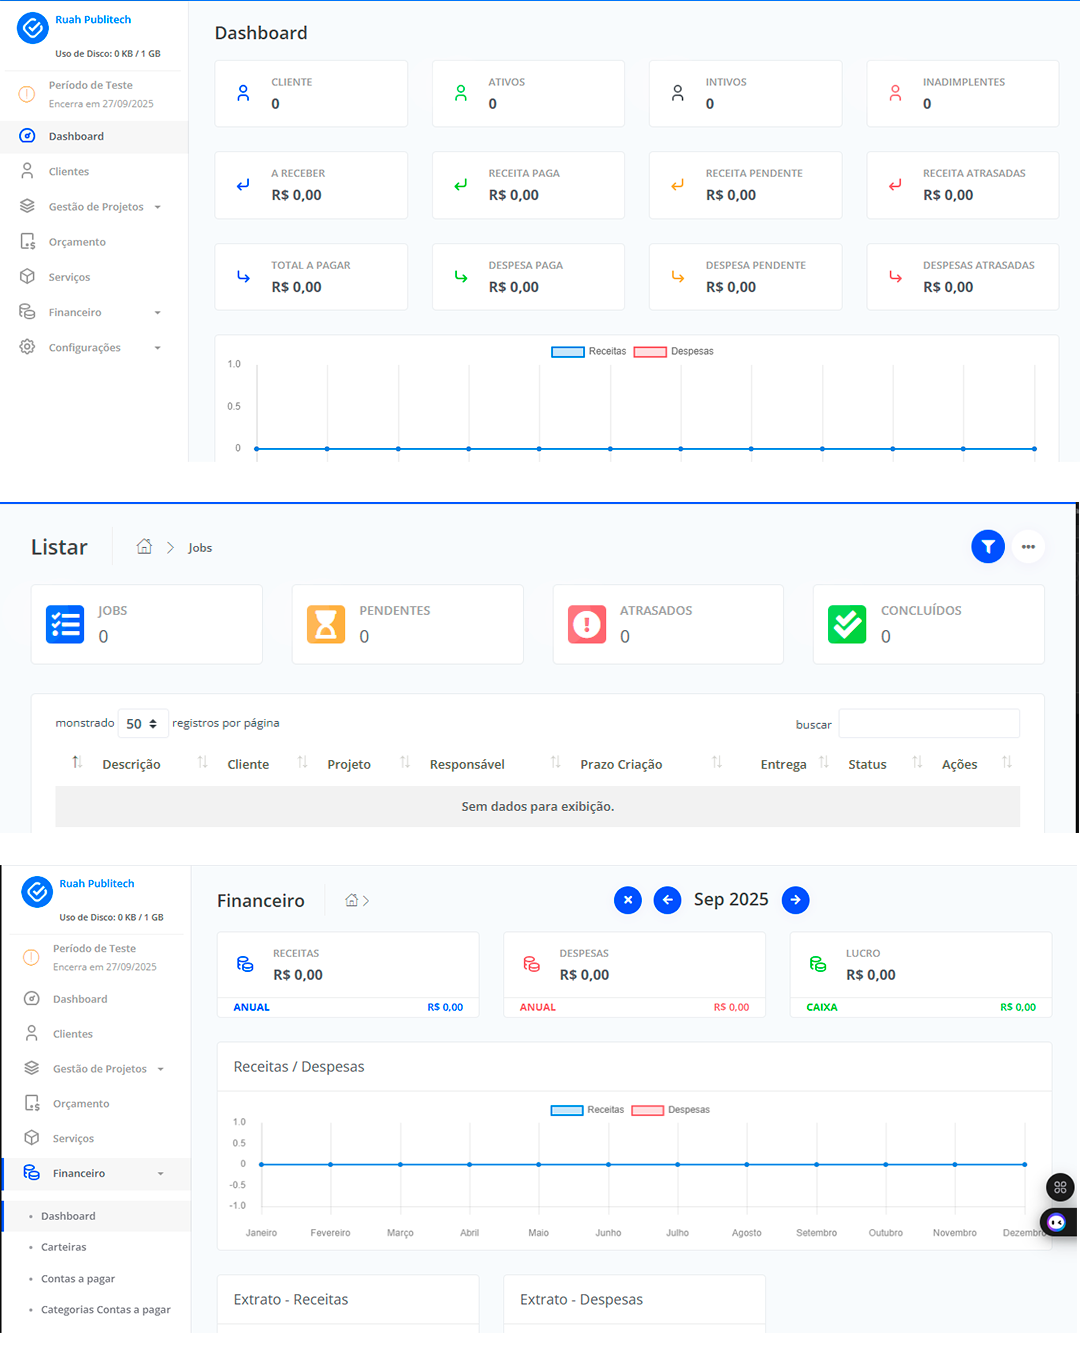The width and height of the screenshot is (1080, 1350).
Task: Click the blue X icon in month navigation
Action: (627, 900)
